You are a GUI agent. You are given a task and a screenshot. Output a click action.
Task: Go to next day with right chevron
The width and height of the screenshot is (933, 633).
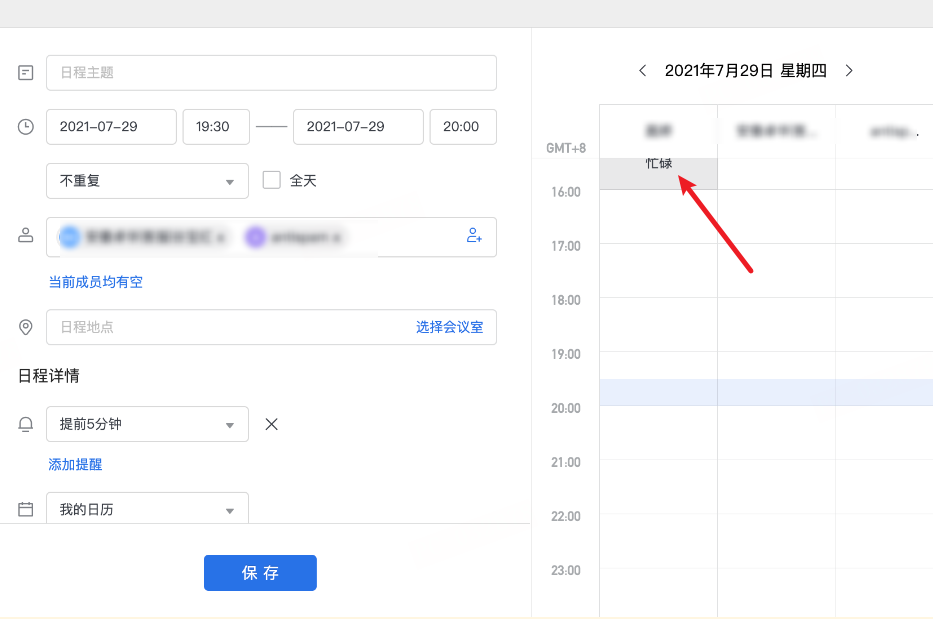tap(849, 71)
